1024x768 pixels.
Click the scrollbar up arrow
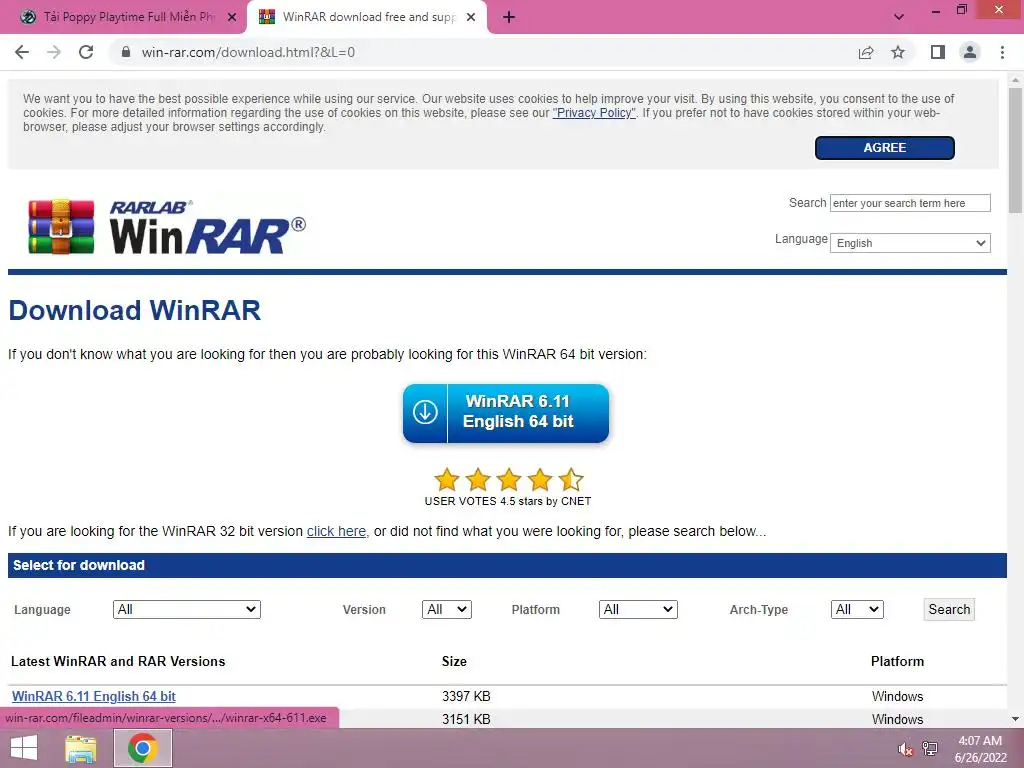coord(1015,80)
